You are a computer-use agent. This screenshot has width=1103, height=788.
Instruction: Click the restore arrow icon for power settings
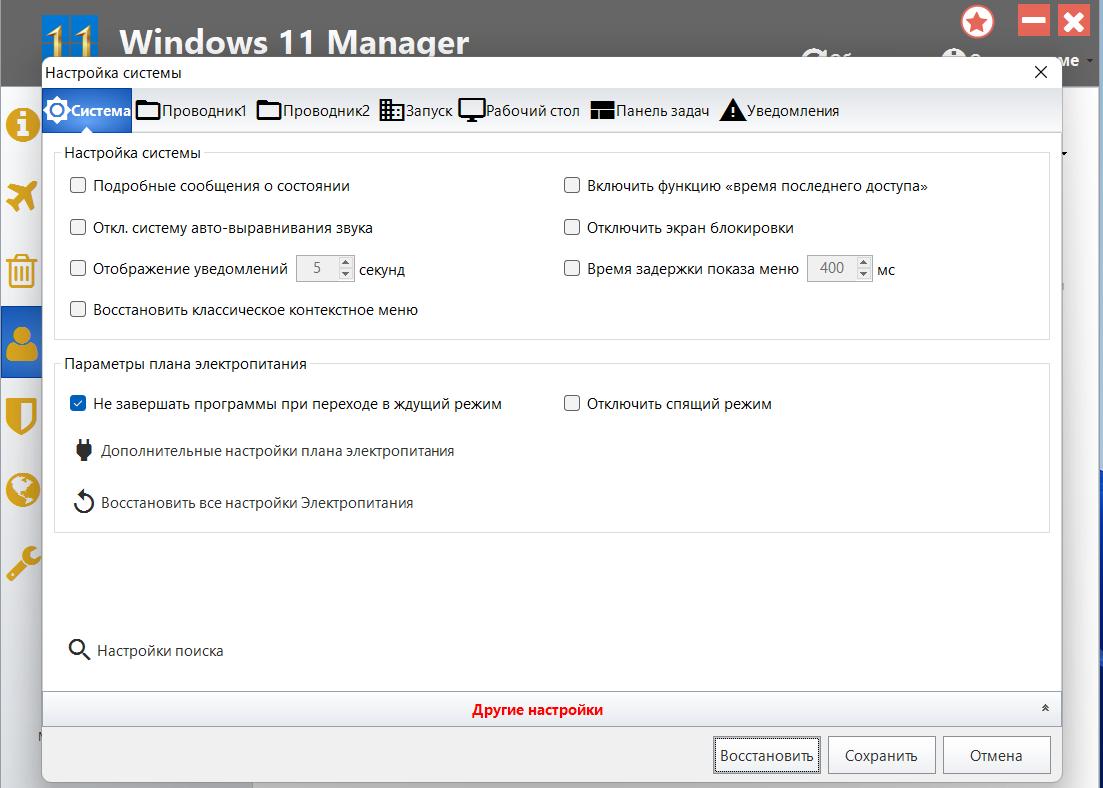click(x=84, y=502)
